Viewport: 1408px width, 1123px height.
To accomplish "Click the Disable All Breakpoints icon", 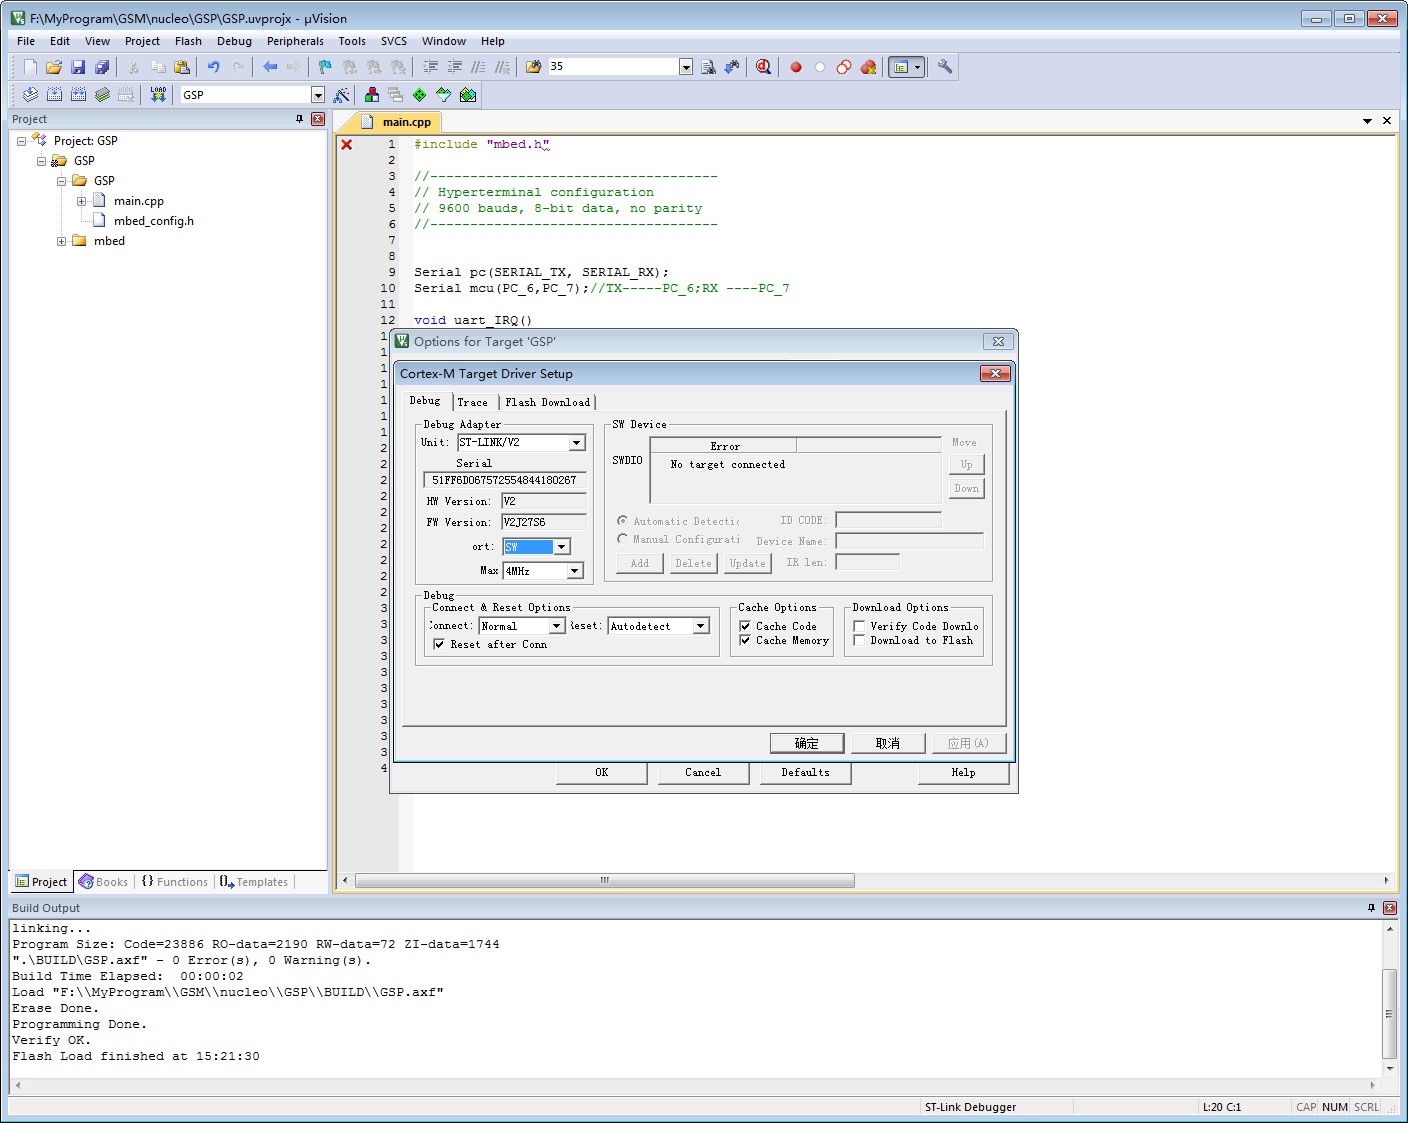I will coord(844,67).
